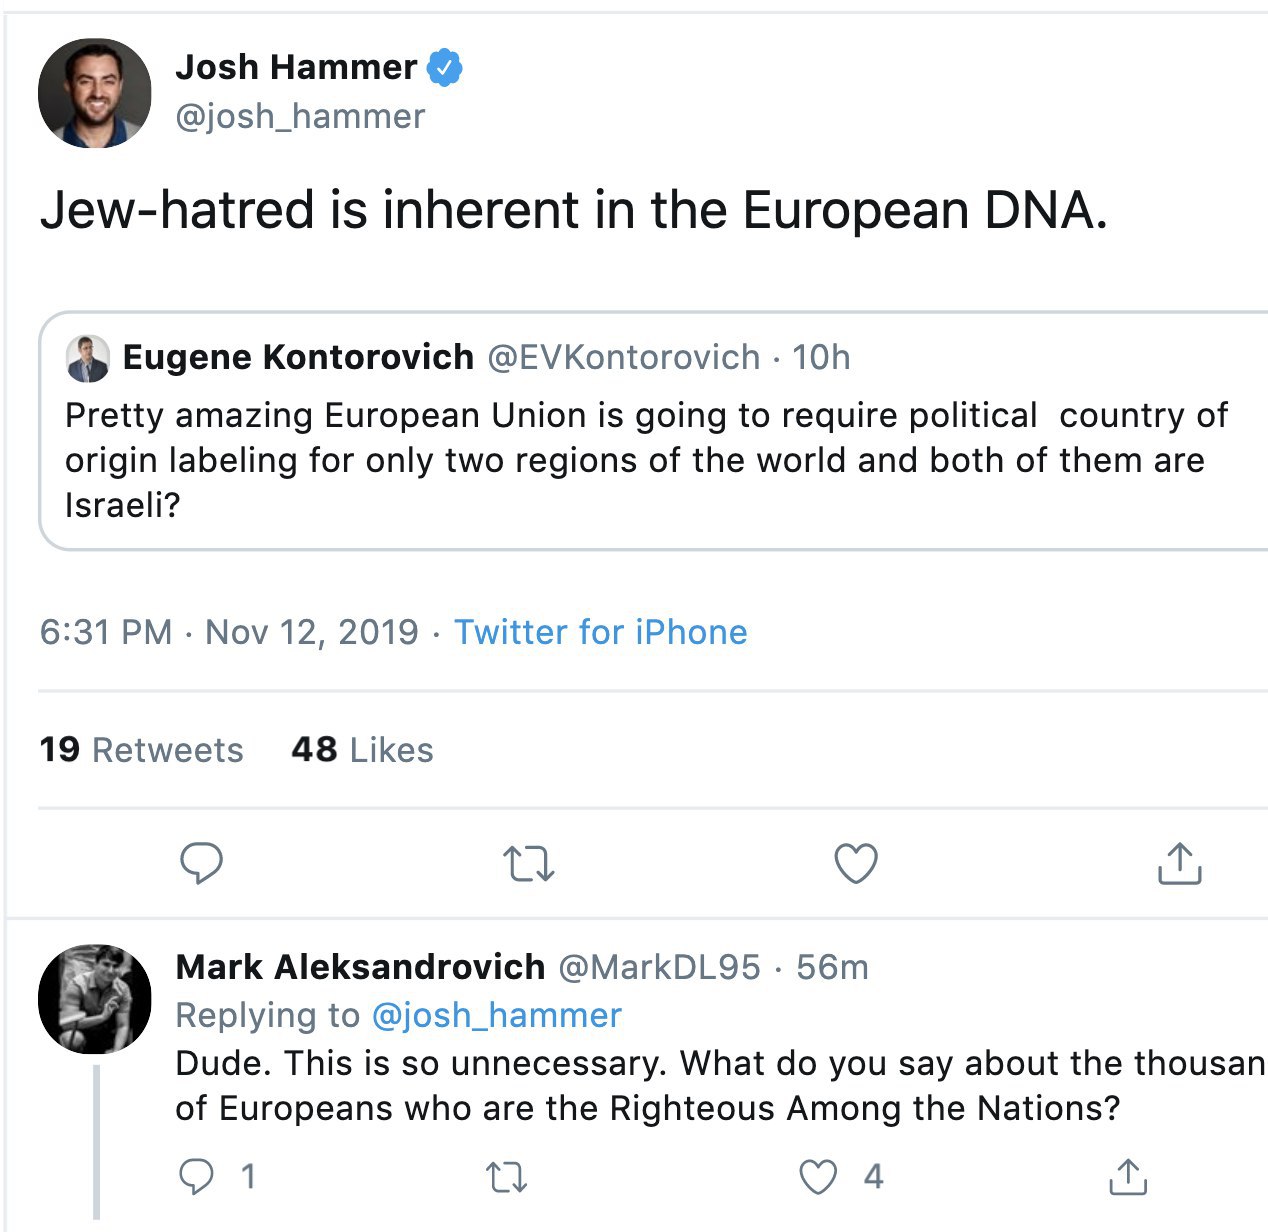This screenshot has height=1232, width=1268.
Task: Click the share icon on main tweet
Action: (1179, 864)
